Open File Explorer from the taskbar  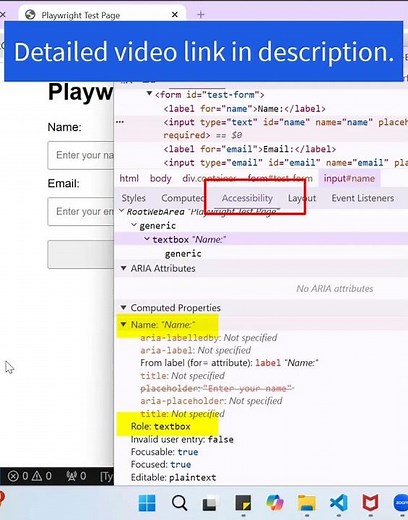pyautogui.click(x=307, y=503)
